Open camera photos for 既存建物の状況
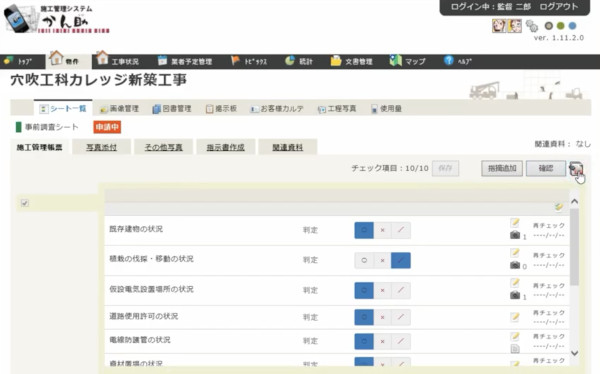 click(515, 235)
